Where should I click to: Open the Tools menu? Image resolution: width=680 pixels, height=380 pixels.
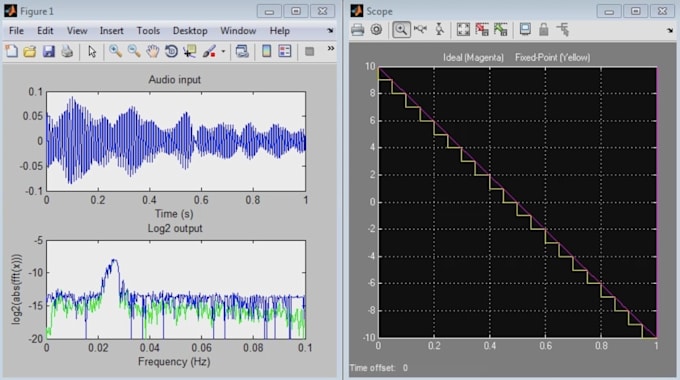148,31
